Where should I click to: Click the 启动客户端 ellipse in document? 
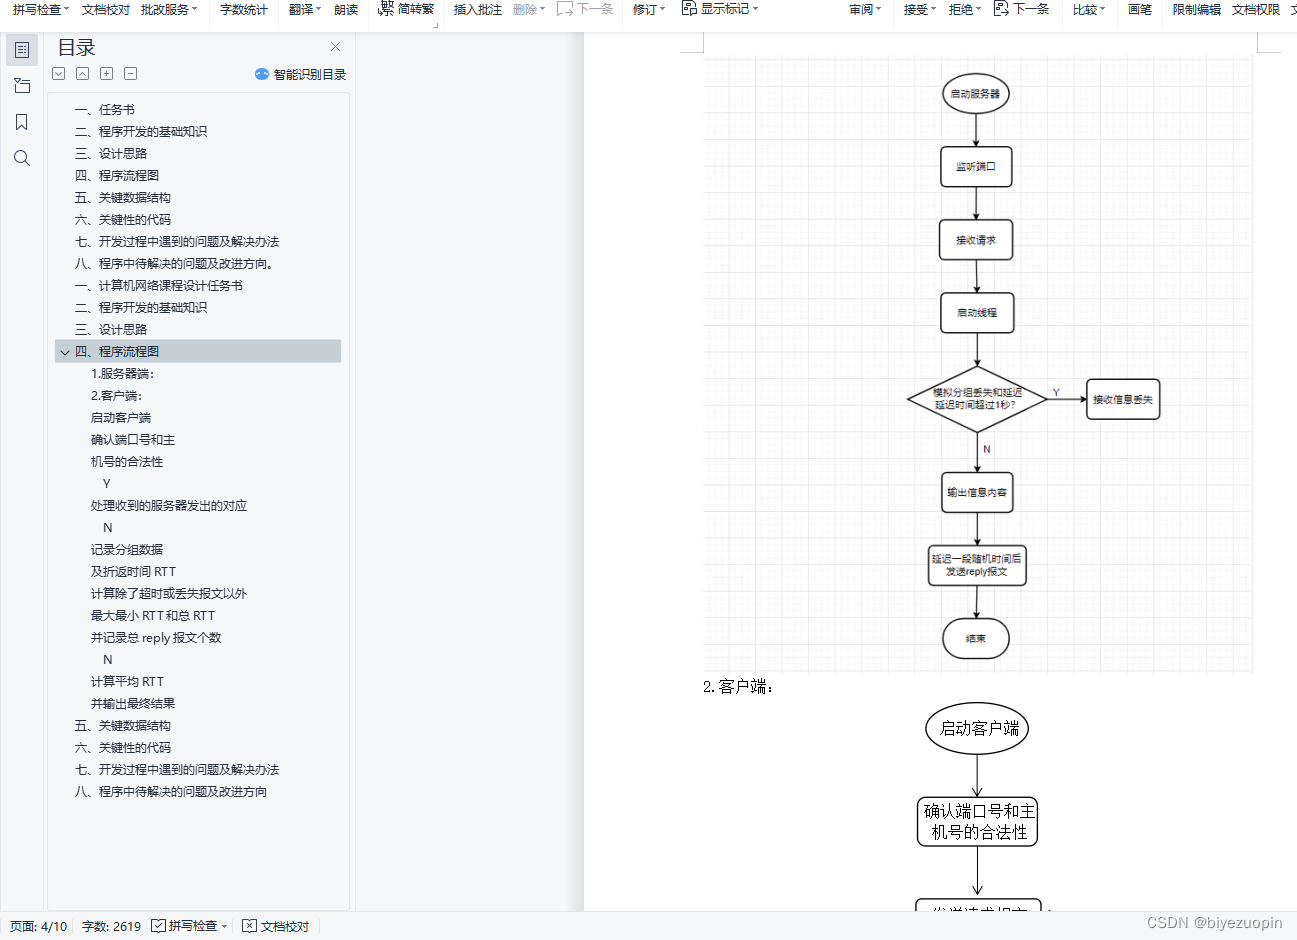(x=977, y=728)
